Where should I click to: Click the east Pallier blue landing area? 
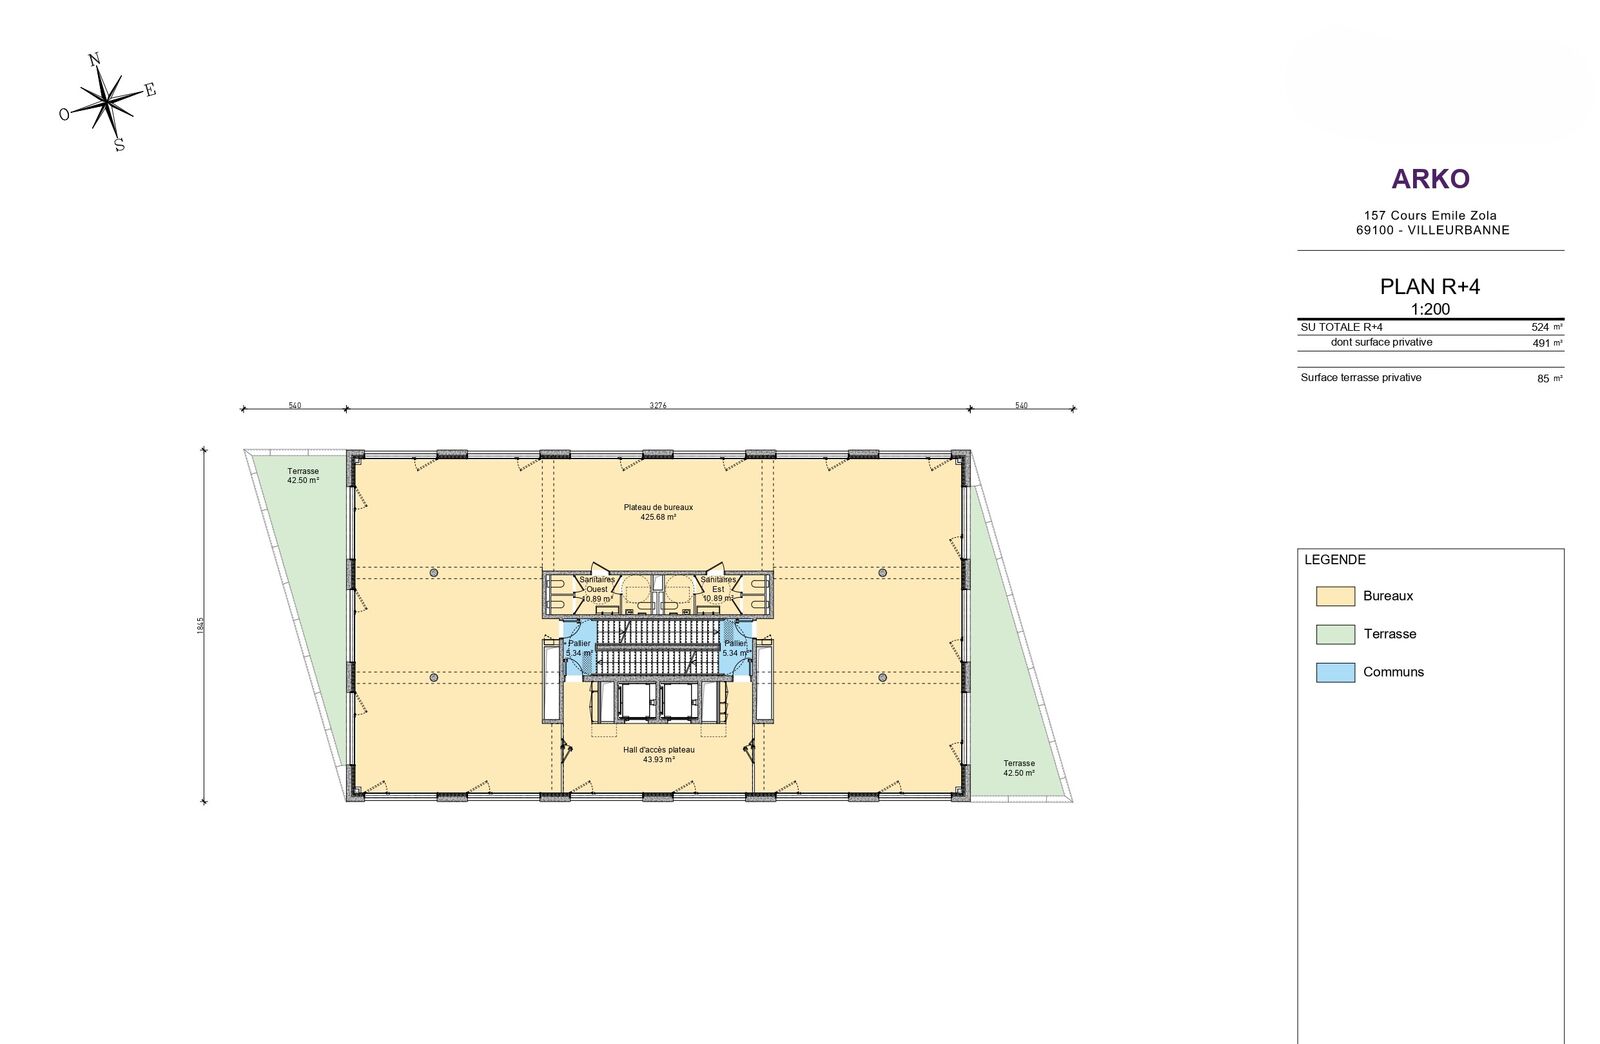736,648
